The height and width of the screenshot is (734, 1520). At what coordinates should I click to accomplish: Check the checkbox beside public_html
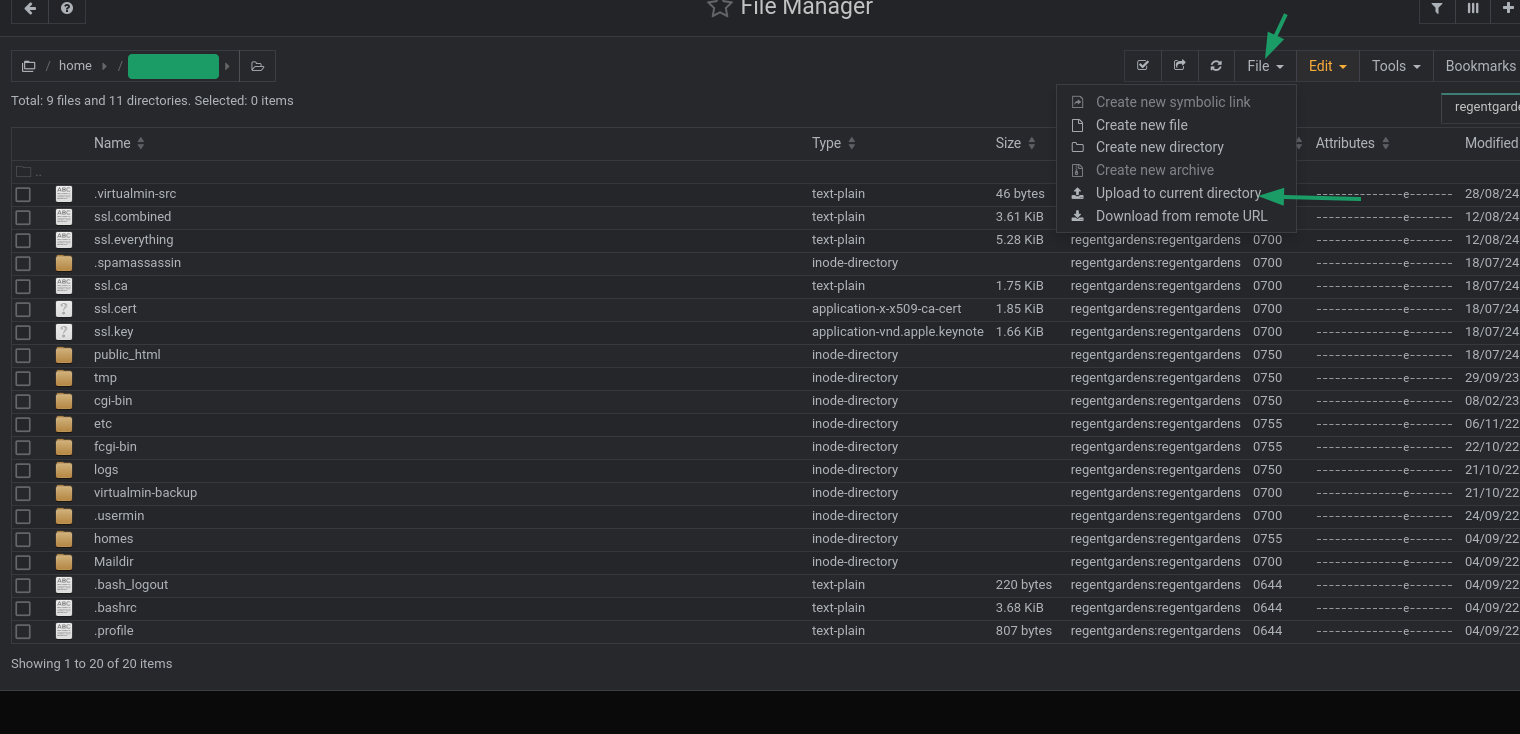[23, 355]
